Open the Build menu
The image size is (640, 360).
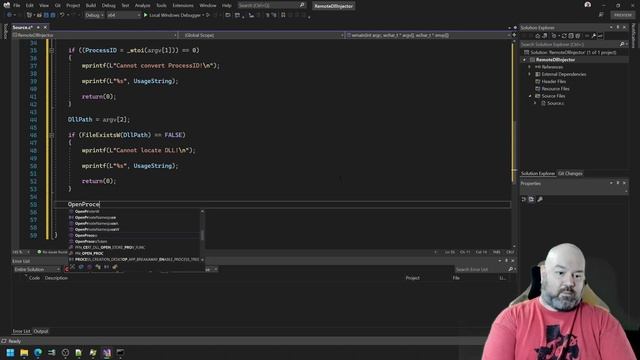[91, 6]
